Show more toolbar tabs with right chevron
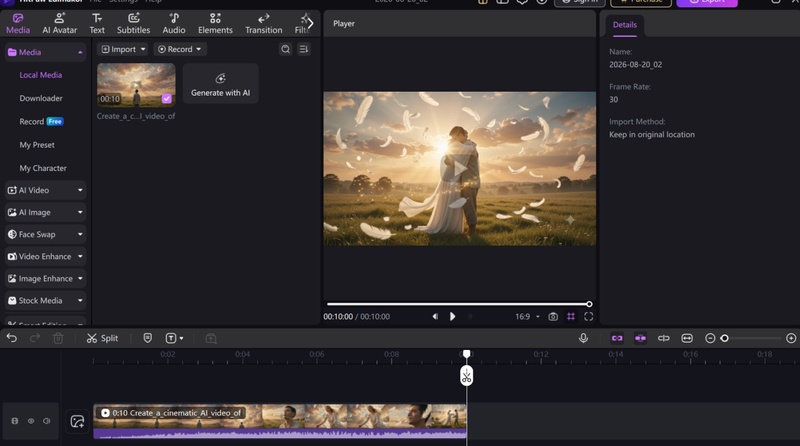Viewport: 800px width, 446px height. click(x=310, y=23)
